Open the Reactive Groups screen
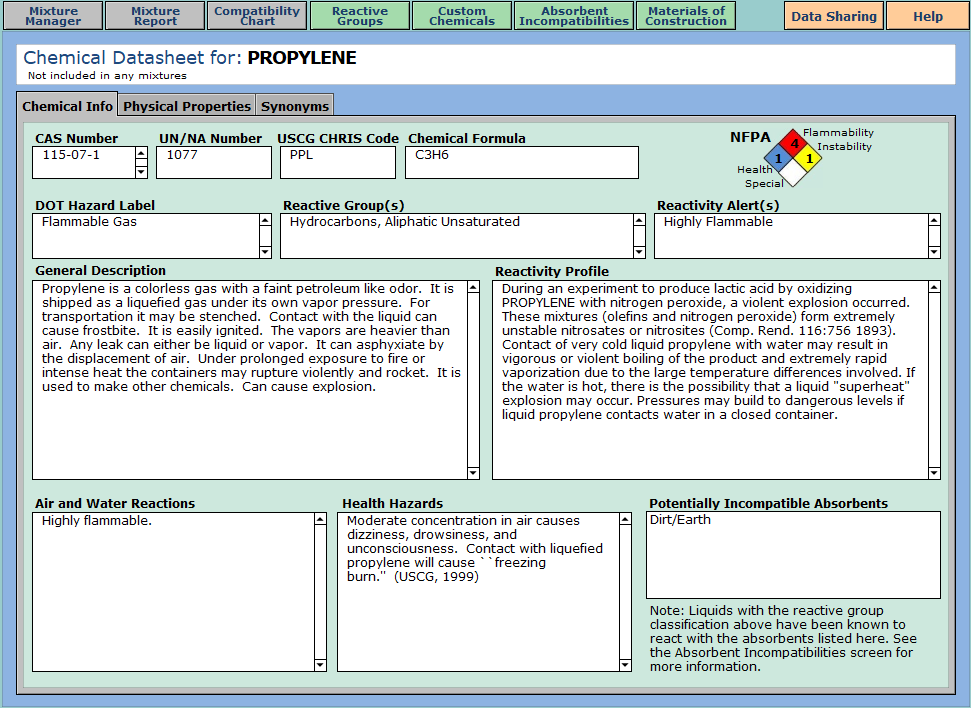The height and width of the screenshot is (708, 971). pyautogui.click(x=360, y=15)
